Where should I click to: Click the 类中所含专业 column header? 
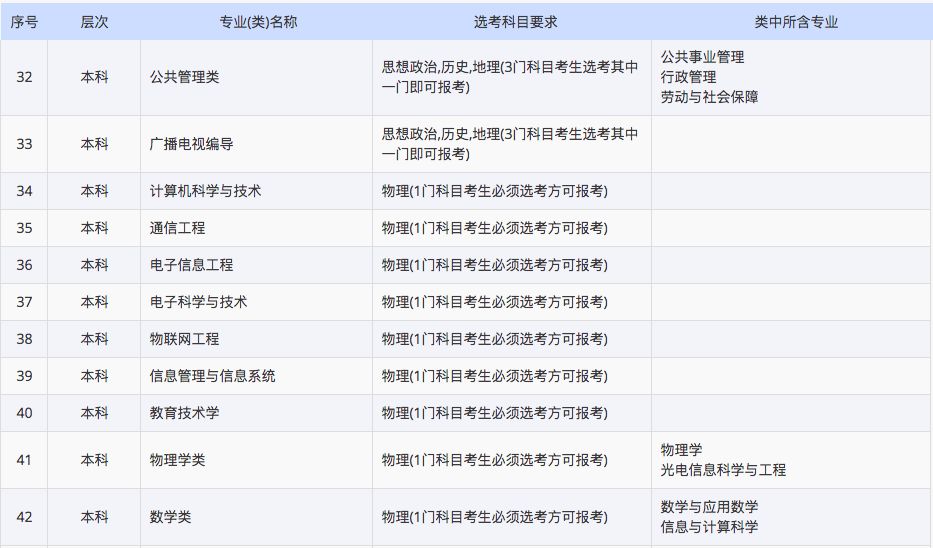pos(796,22)
